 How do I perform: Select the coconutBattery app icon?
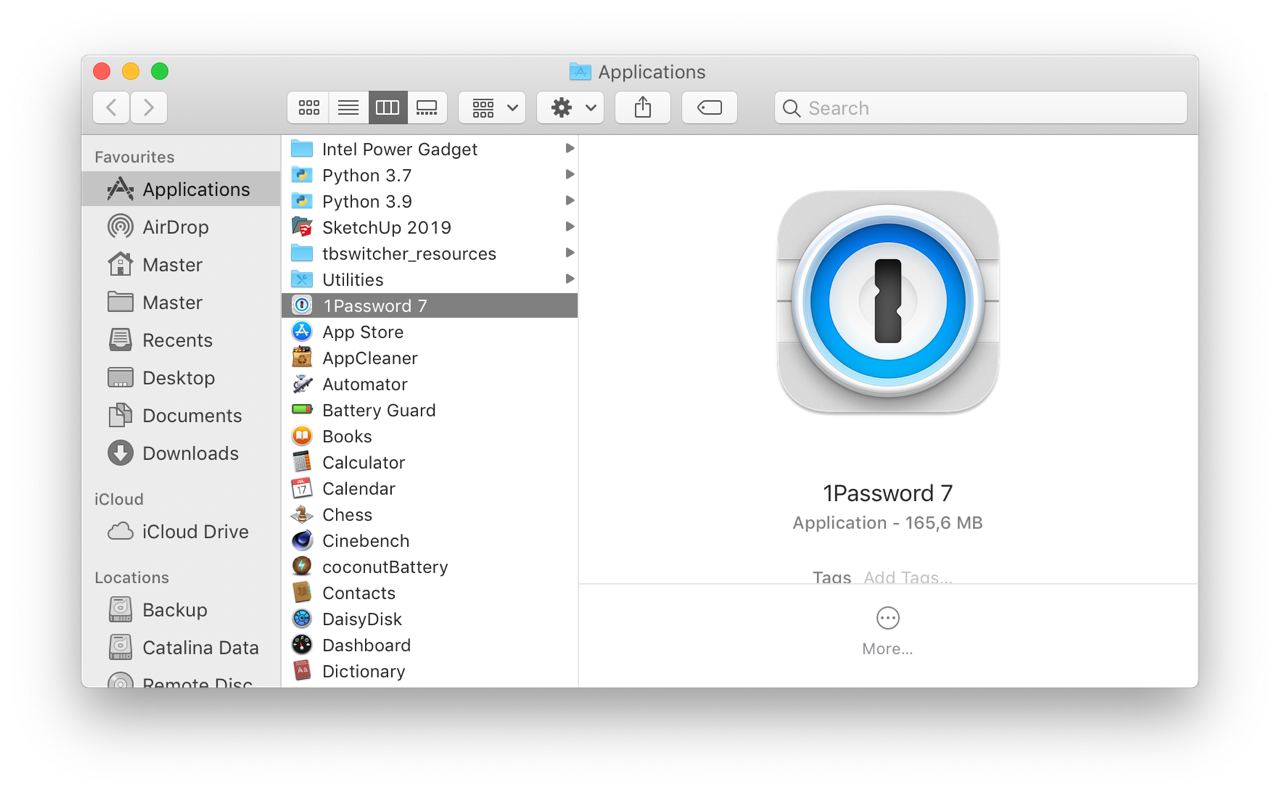pyautogui.click(x=302, y=566)
